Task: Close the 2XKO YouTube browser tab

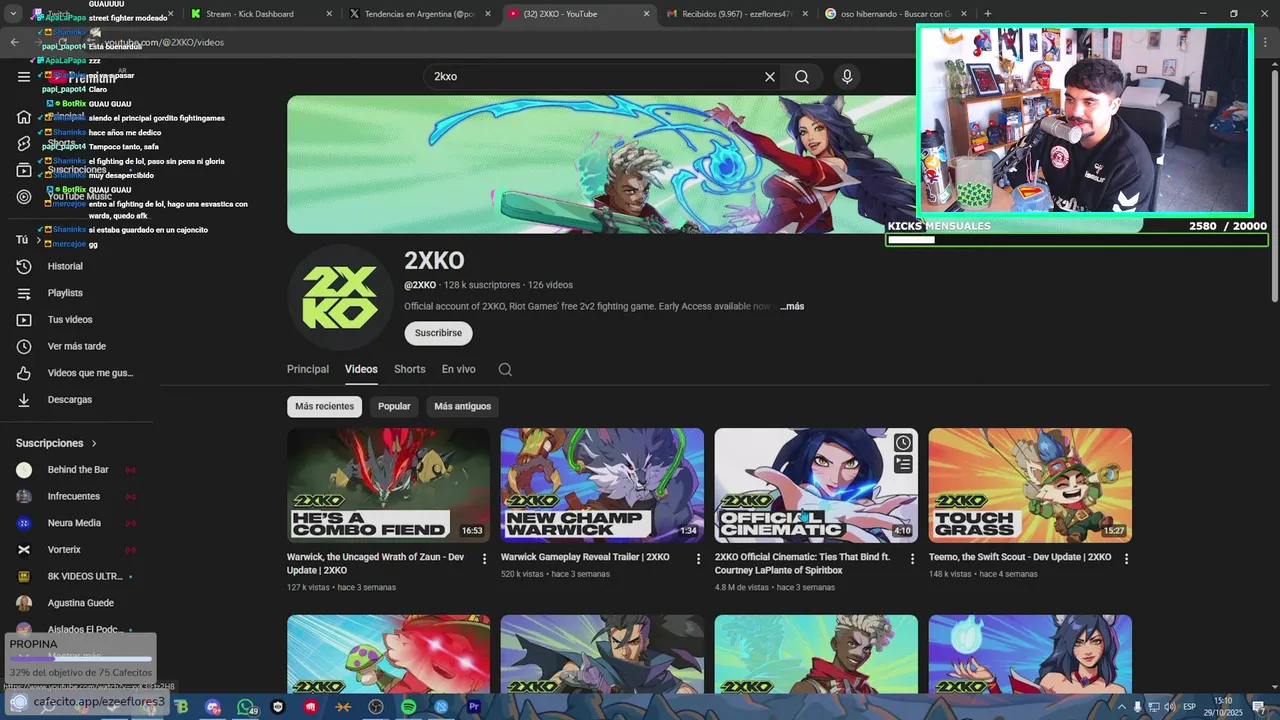Action: click(x=646, y=14)
